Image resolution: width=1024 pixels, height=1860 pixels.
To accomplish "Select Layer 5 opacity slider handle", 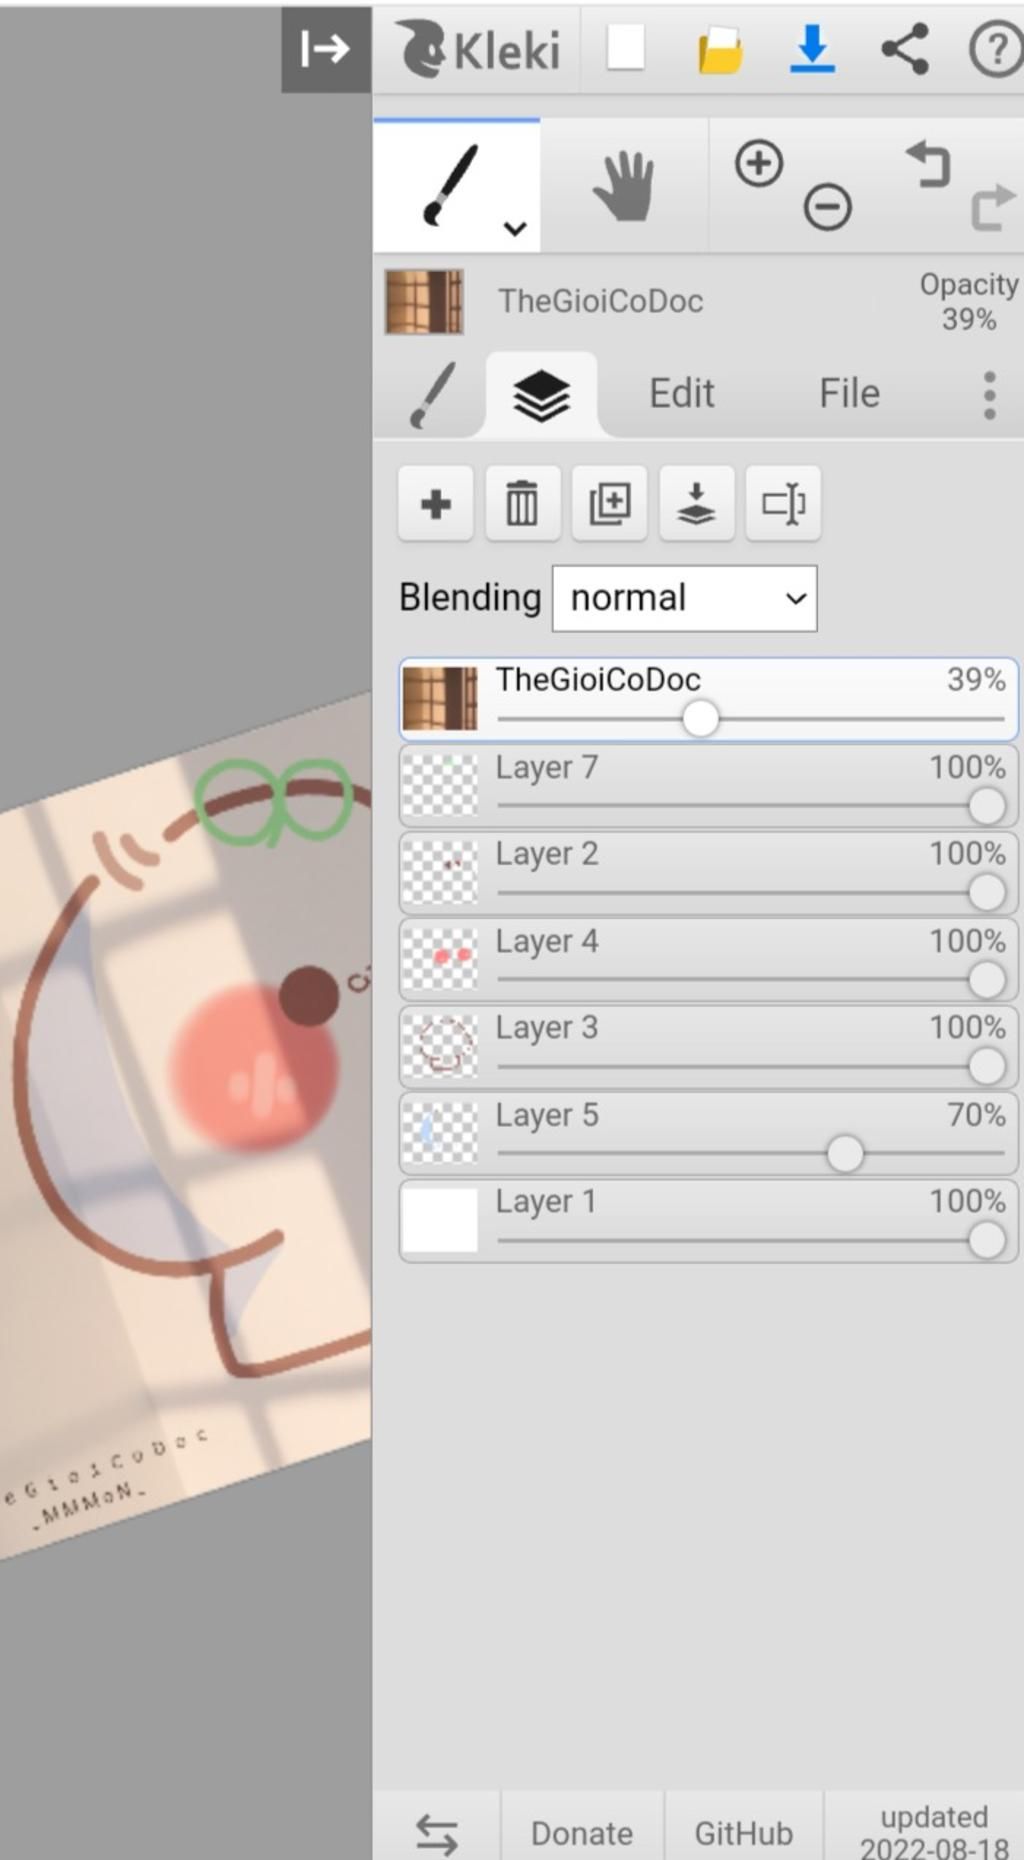I will [845, 1153].
